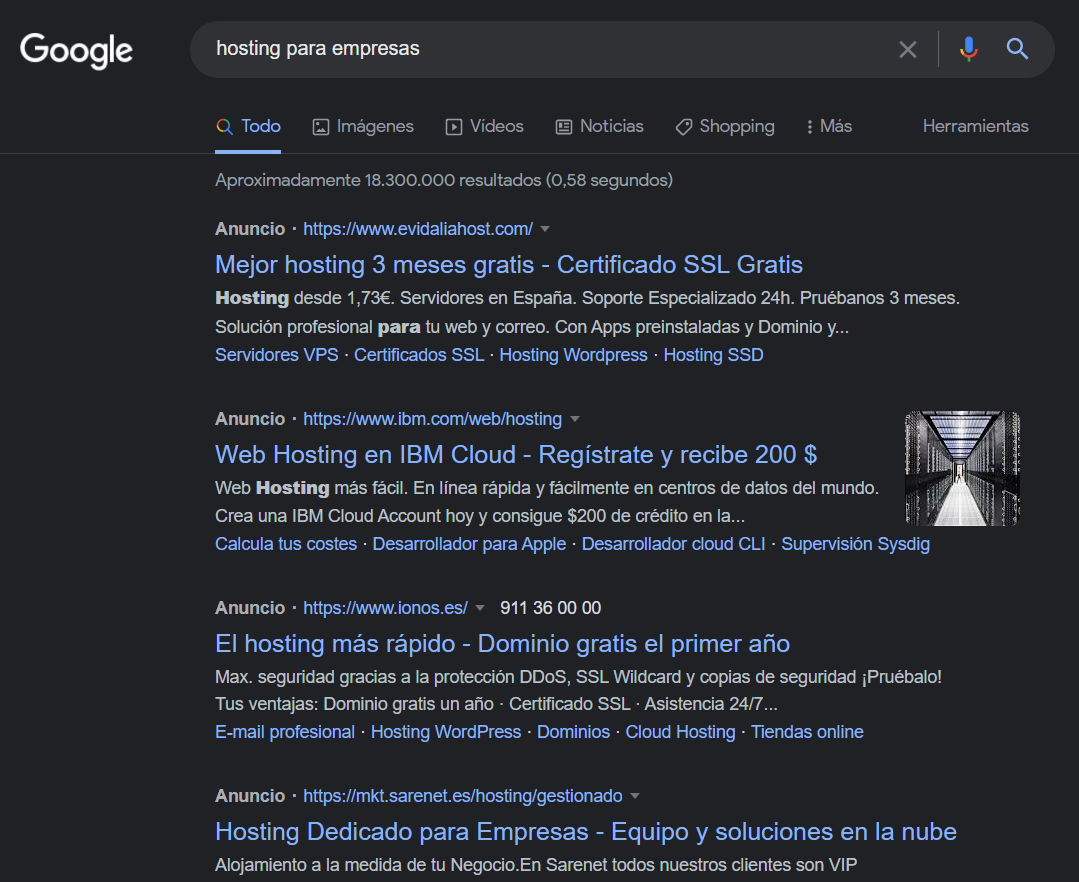The image size is (1079, 882).
Task: Open 'Mejor hosting 3 meses gratis' result
Action: pyautogui.click(x=508, y=265)
